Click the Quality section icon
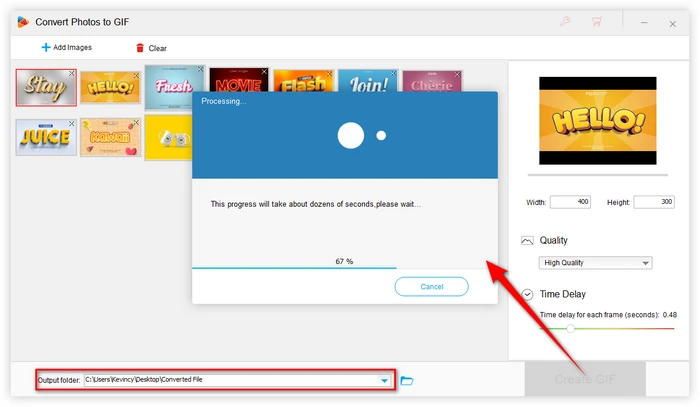Viewport: 700px width, 407px height. pos(527,241)
